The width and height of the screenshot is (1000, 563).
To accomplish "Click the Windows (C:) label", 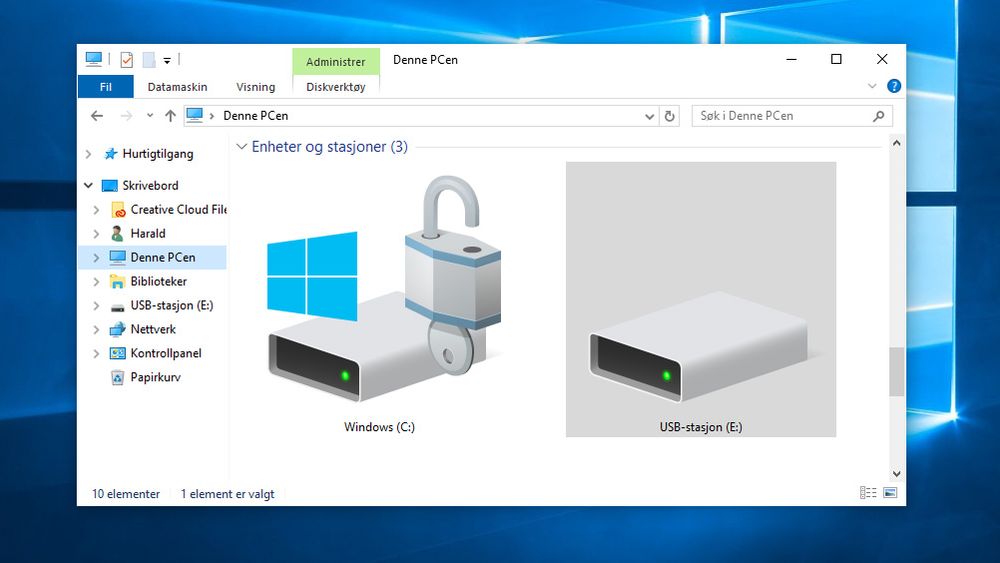I will pyautogui.click(x=379, y=427).
